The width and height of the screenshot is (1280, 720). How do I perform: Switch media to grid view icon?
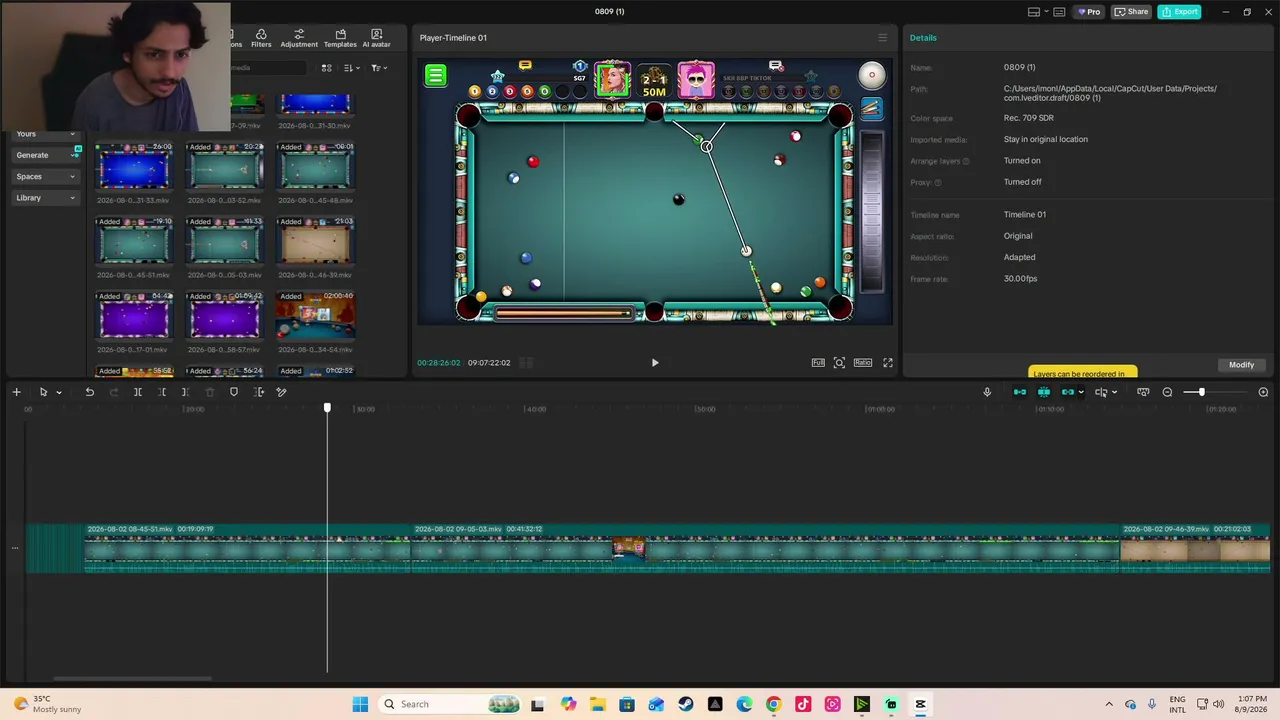point(326,68)
